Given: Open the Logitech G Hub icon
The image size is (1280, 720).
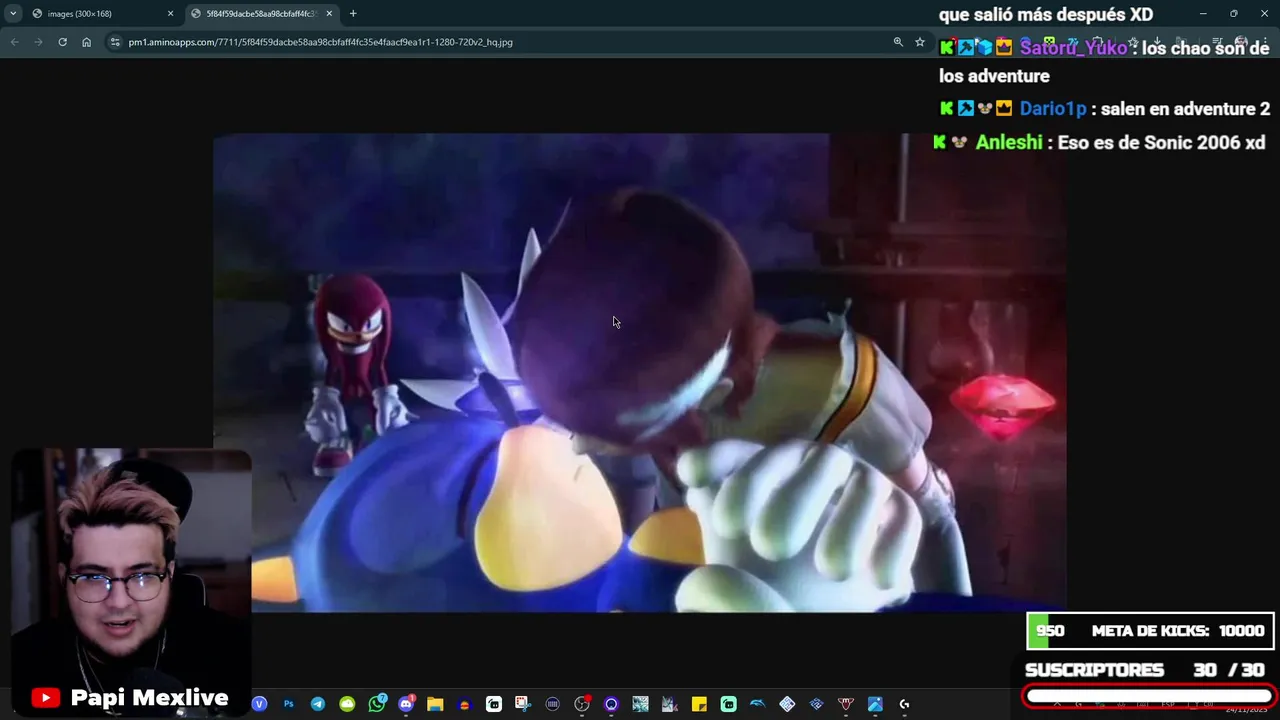Looking at the screenshot, I should tap(904, 704).
